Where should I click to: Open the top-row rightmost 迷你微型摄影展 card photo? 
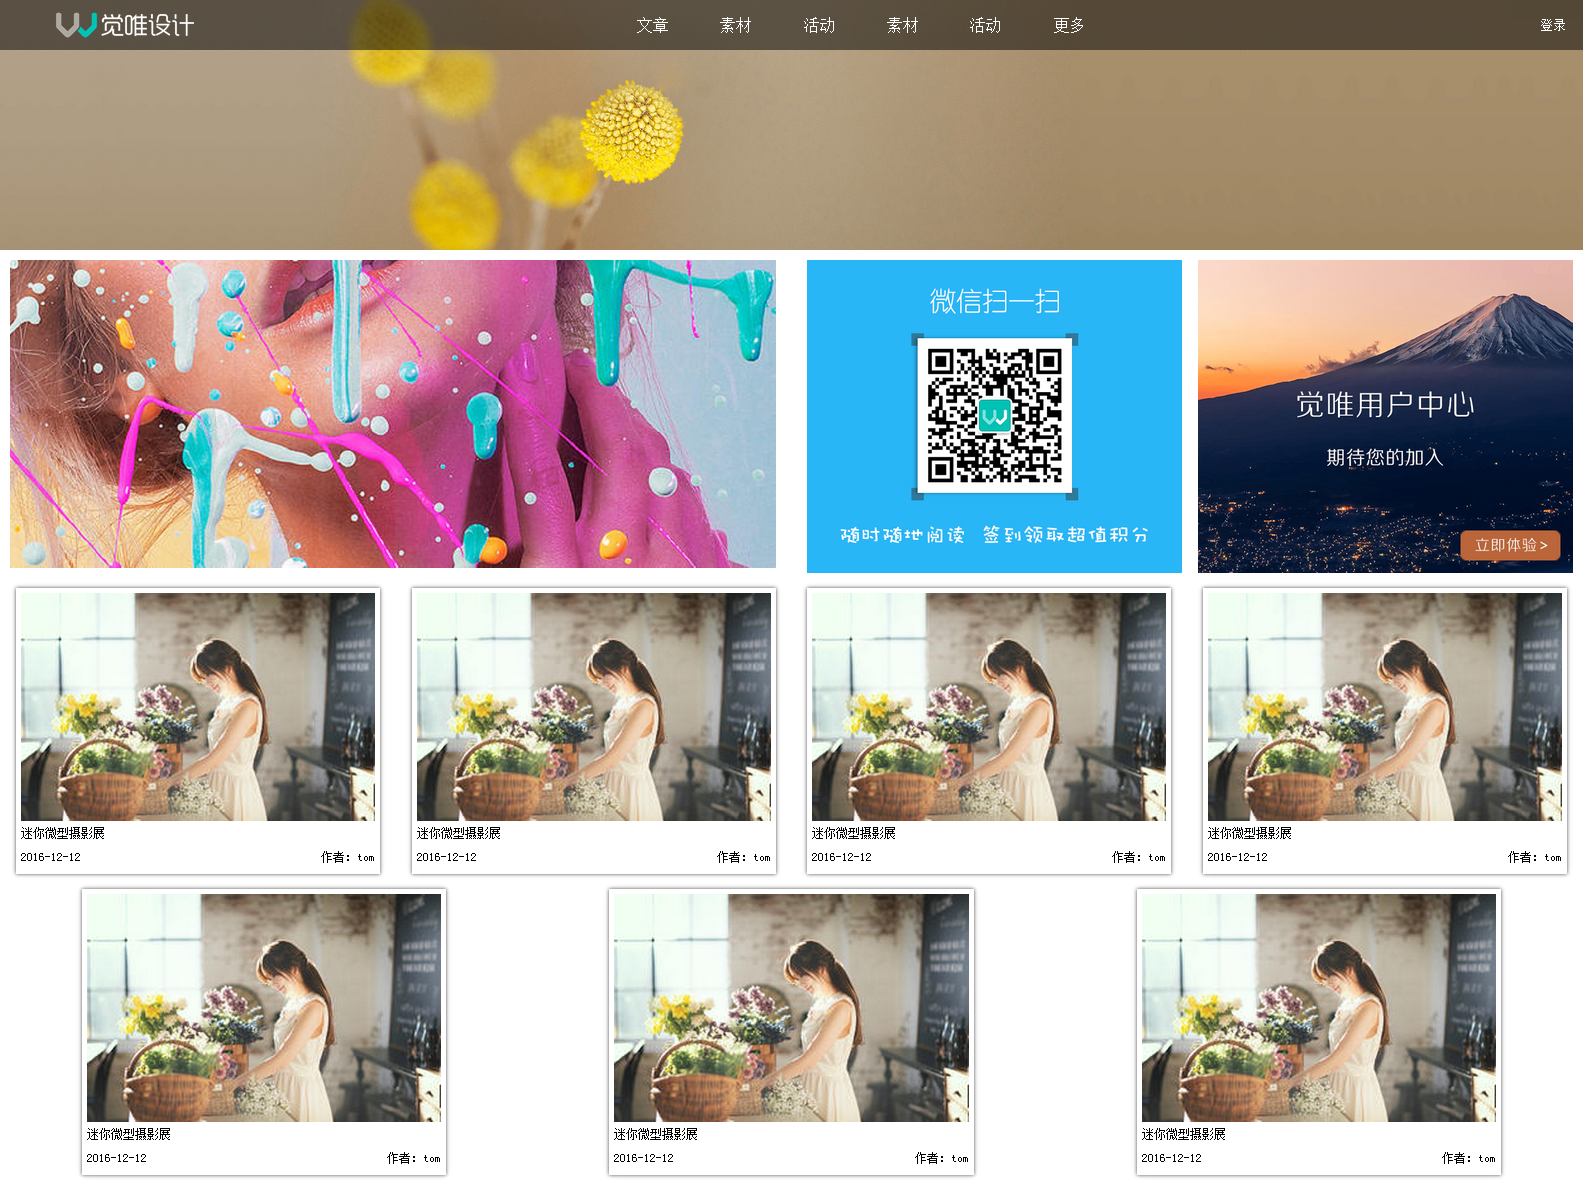[x=1385, y=707]
